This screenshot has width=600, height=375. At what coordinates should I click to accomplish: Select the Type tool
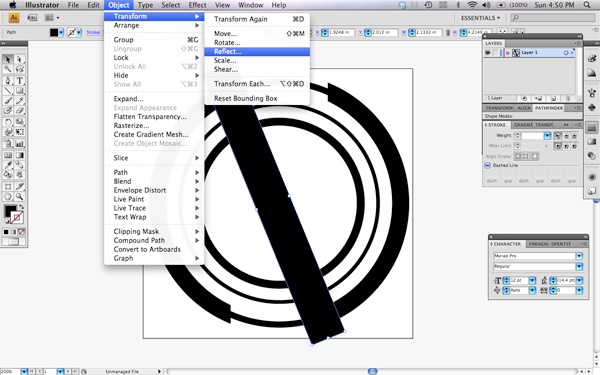[x=20, y=81]
